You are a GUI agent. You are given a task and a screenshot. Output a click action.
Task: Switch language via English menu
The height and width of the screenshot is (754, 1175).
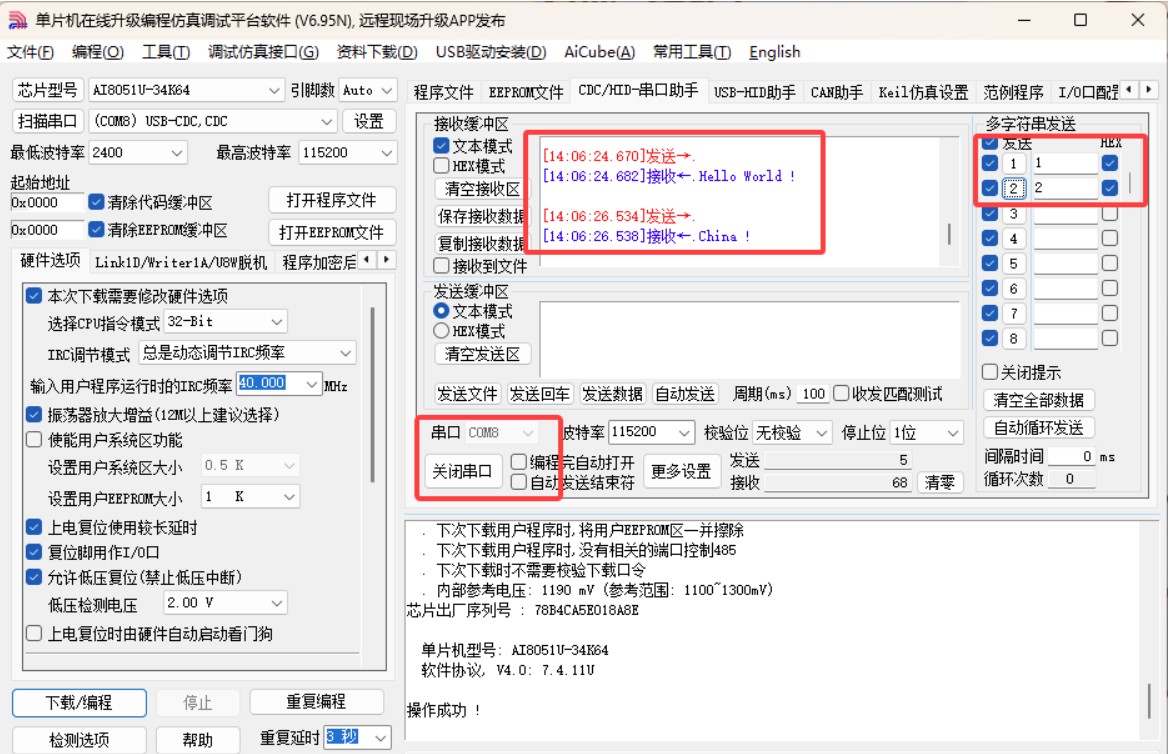point(775,52)
